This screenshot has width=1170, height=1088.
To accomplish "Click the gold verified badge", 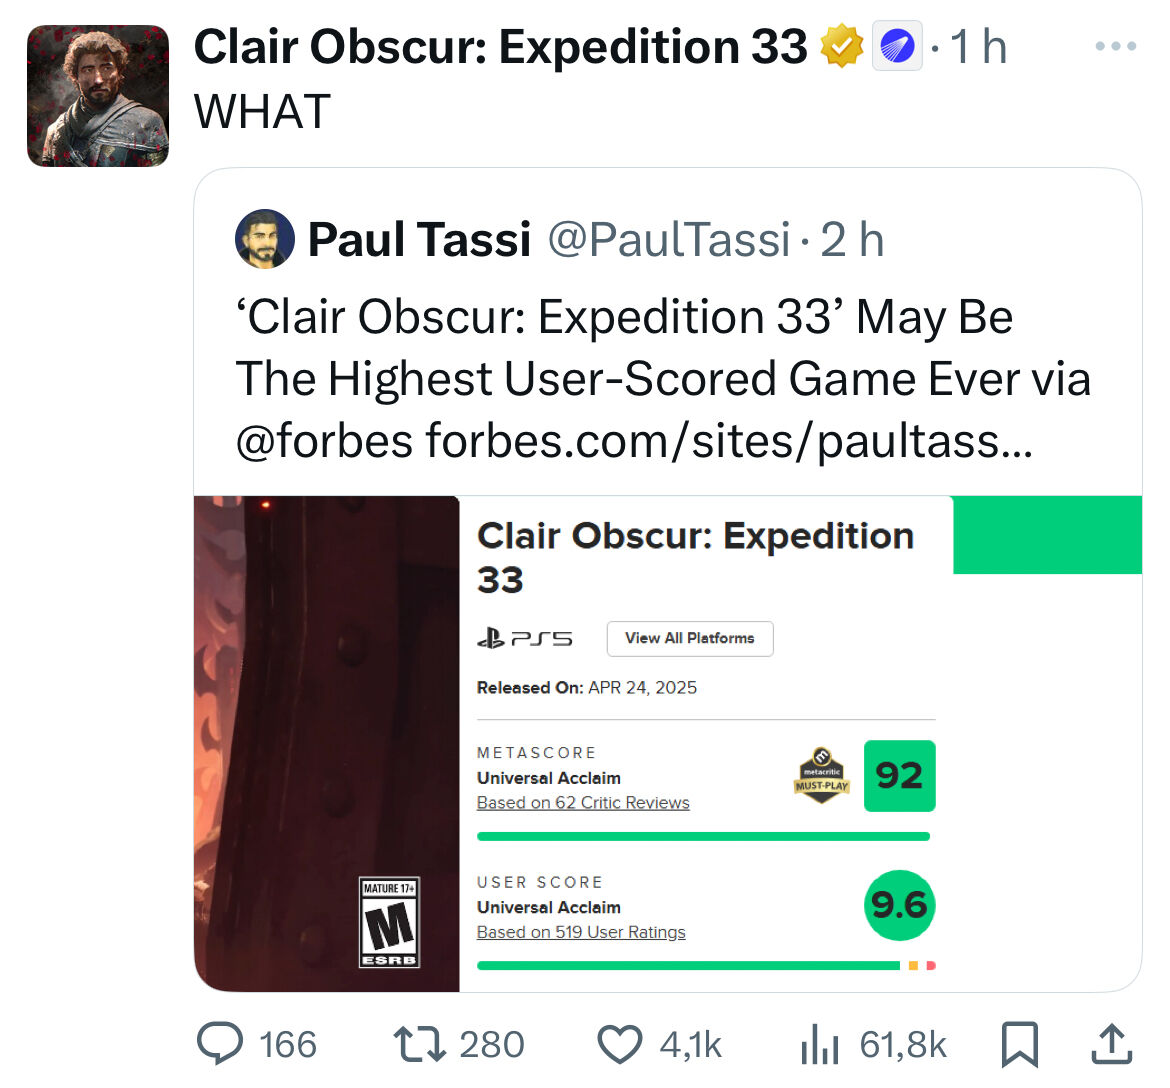I will [x=842, y=46].
